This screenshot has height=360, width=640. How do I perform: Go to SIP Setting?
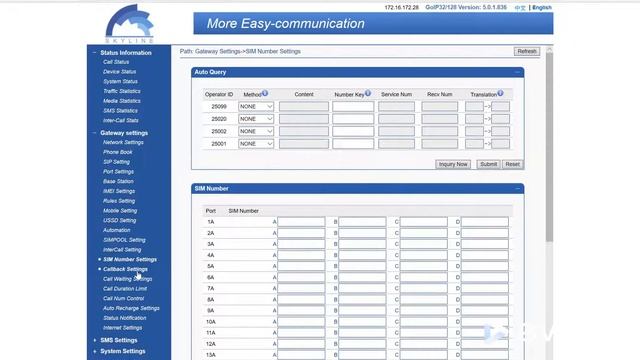click(116, 162)
